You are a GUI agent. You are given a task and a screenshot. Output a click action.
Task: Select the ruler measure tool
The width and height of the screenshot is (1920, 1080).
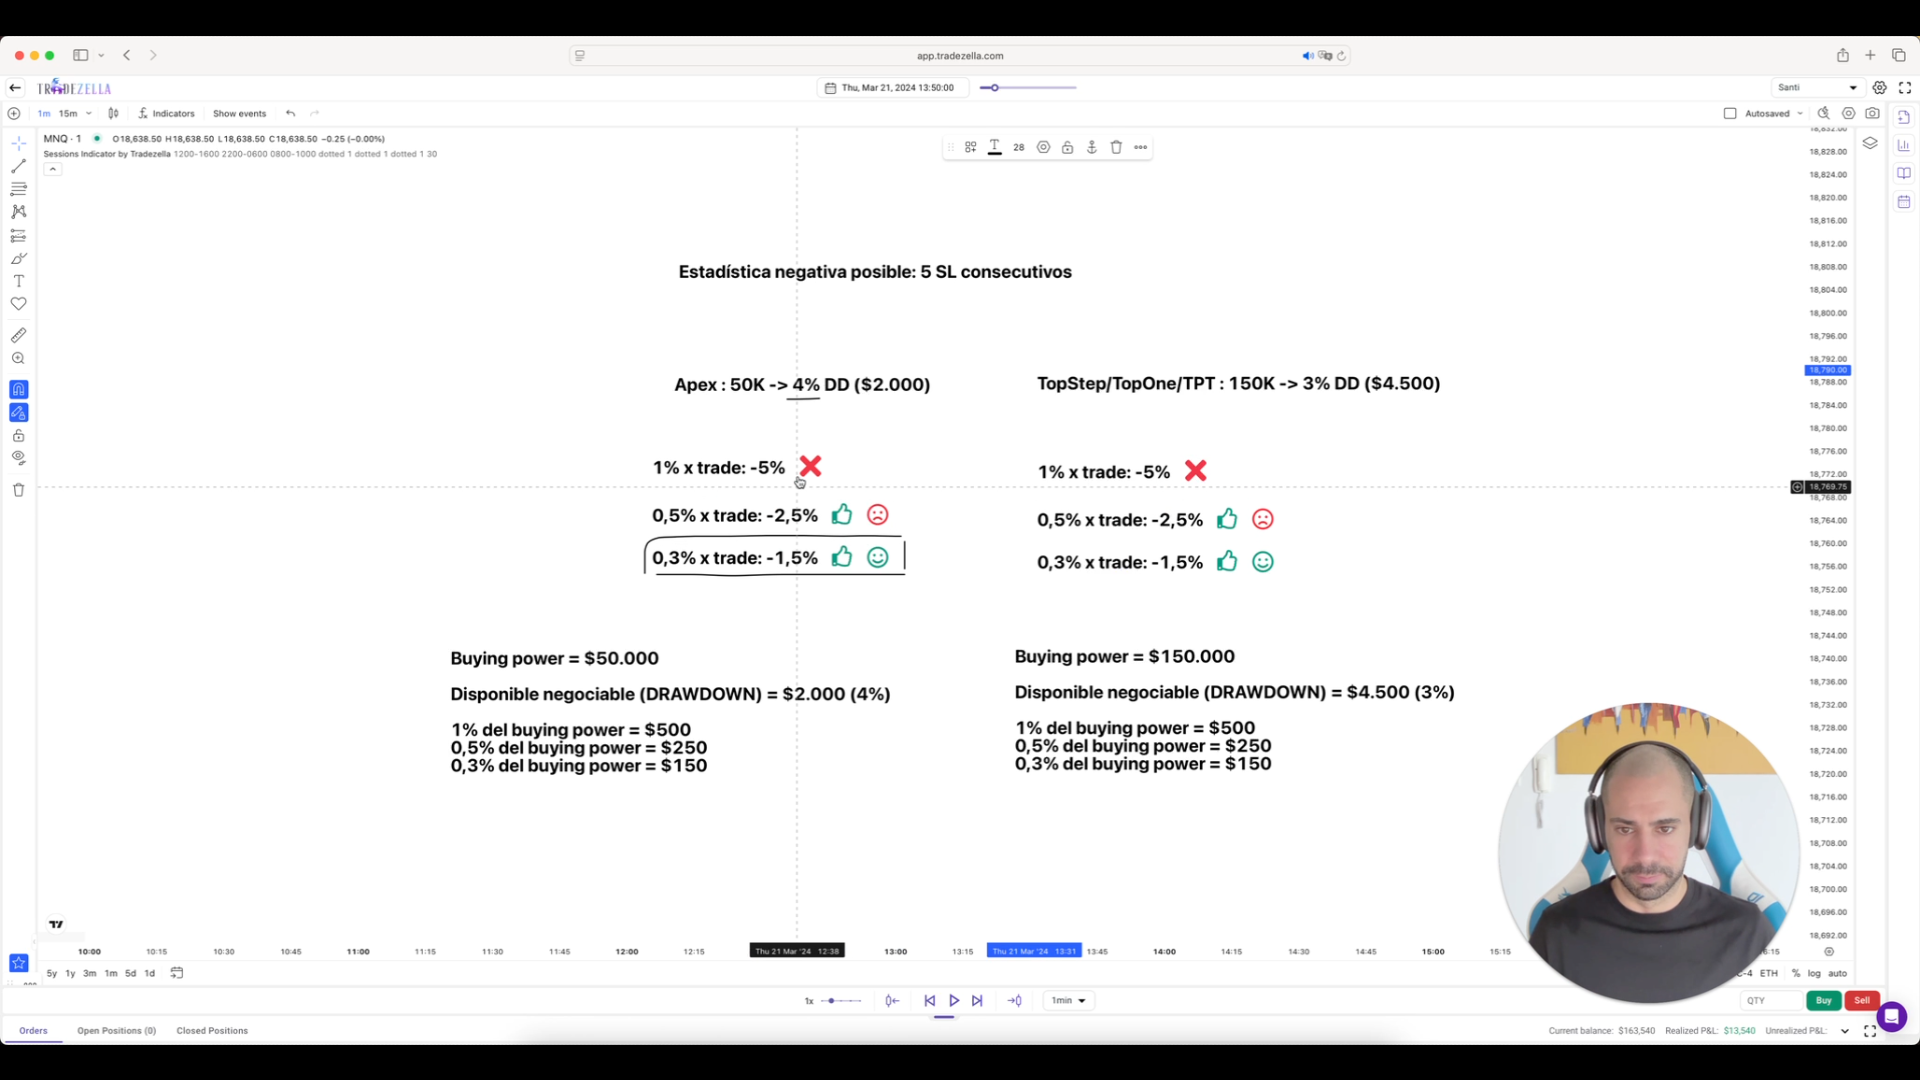click(18, 336)
